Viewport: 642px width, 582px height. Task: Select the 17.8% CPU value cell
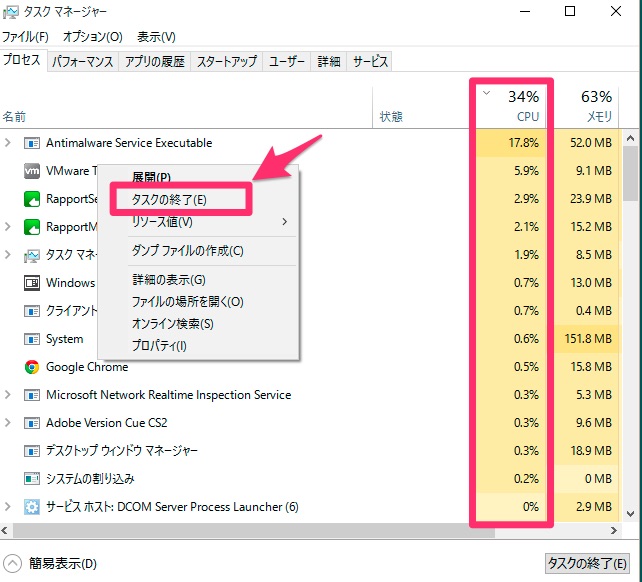click(511, 143)
